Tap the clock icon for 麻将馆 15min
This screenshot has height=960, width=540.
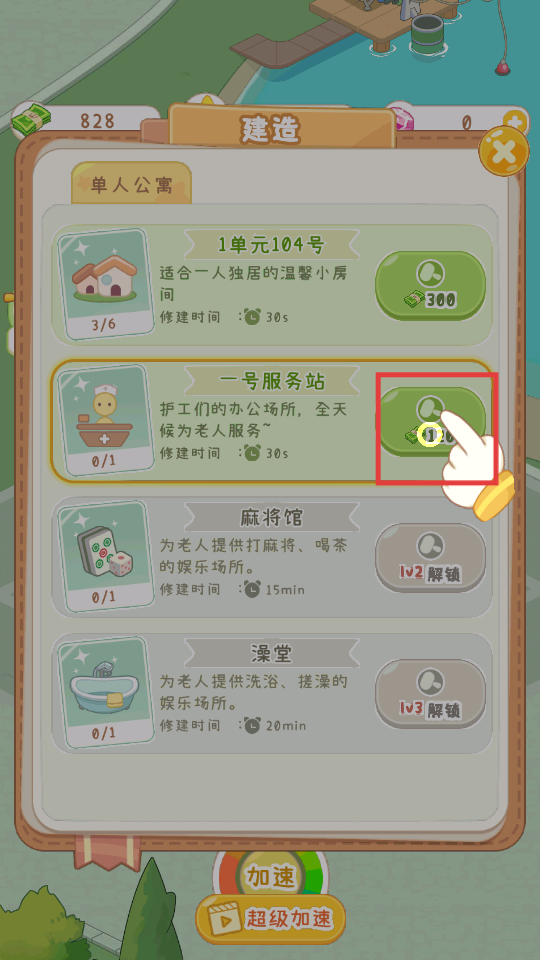pyautogui.click(x=252, y=590)
